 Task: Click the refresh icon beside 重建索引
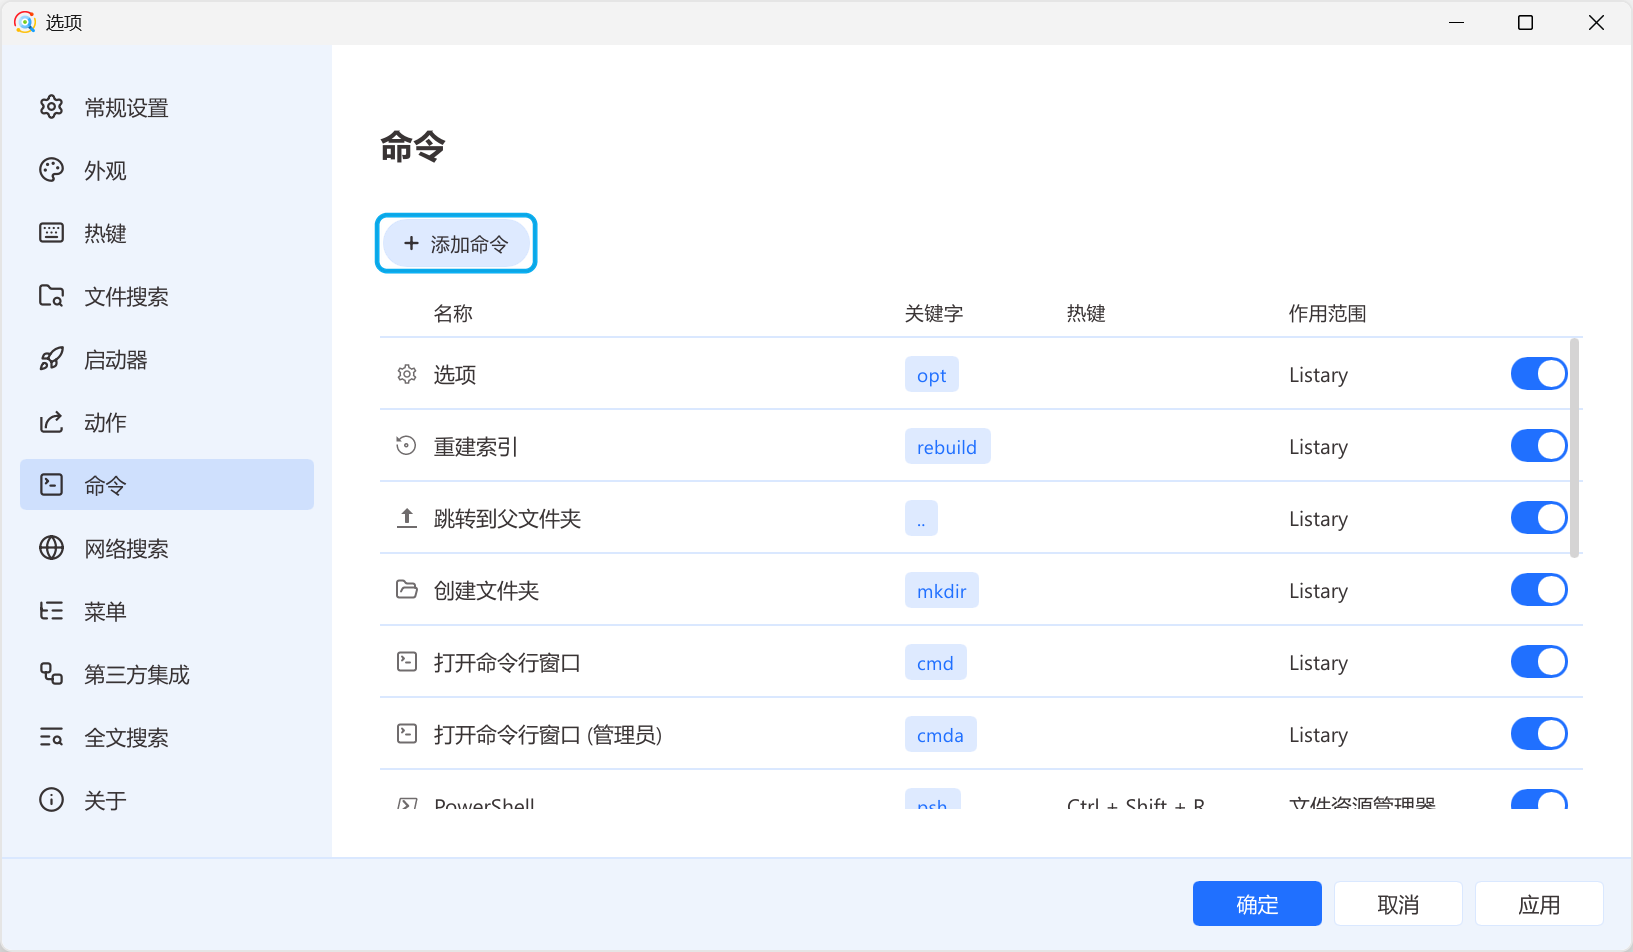[x=406, y=446]
